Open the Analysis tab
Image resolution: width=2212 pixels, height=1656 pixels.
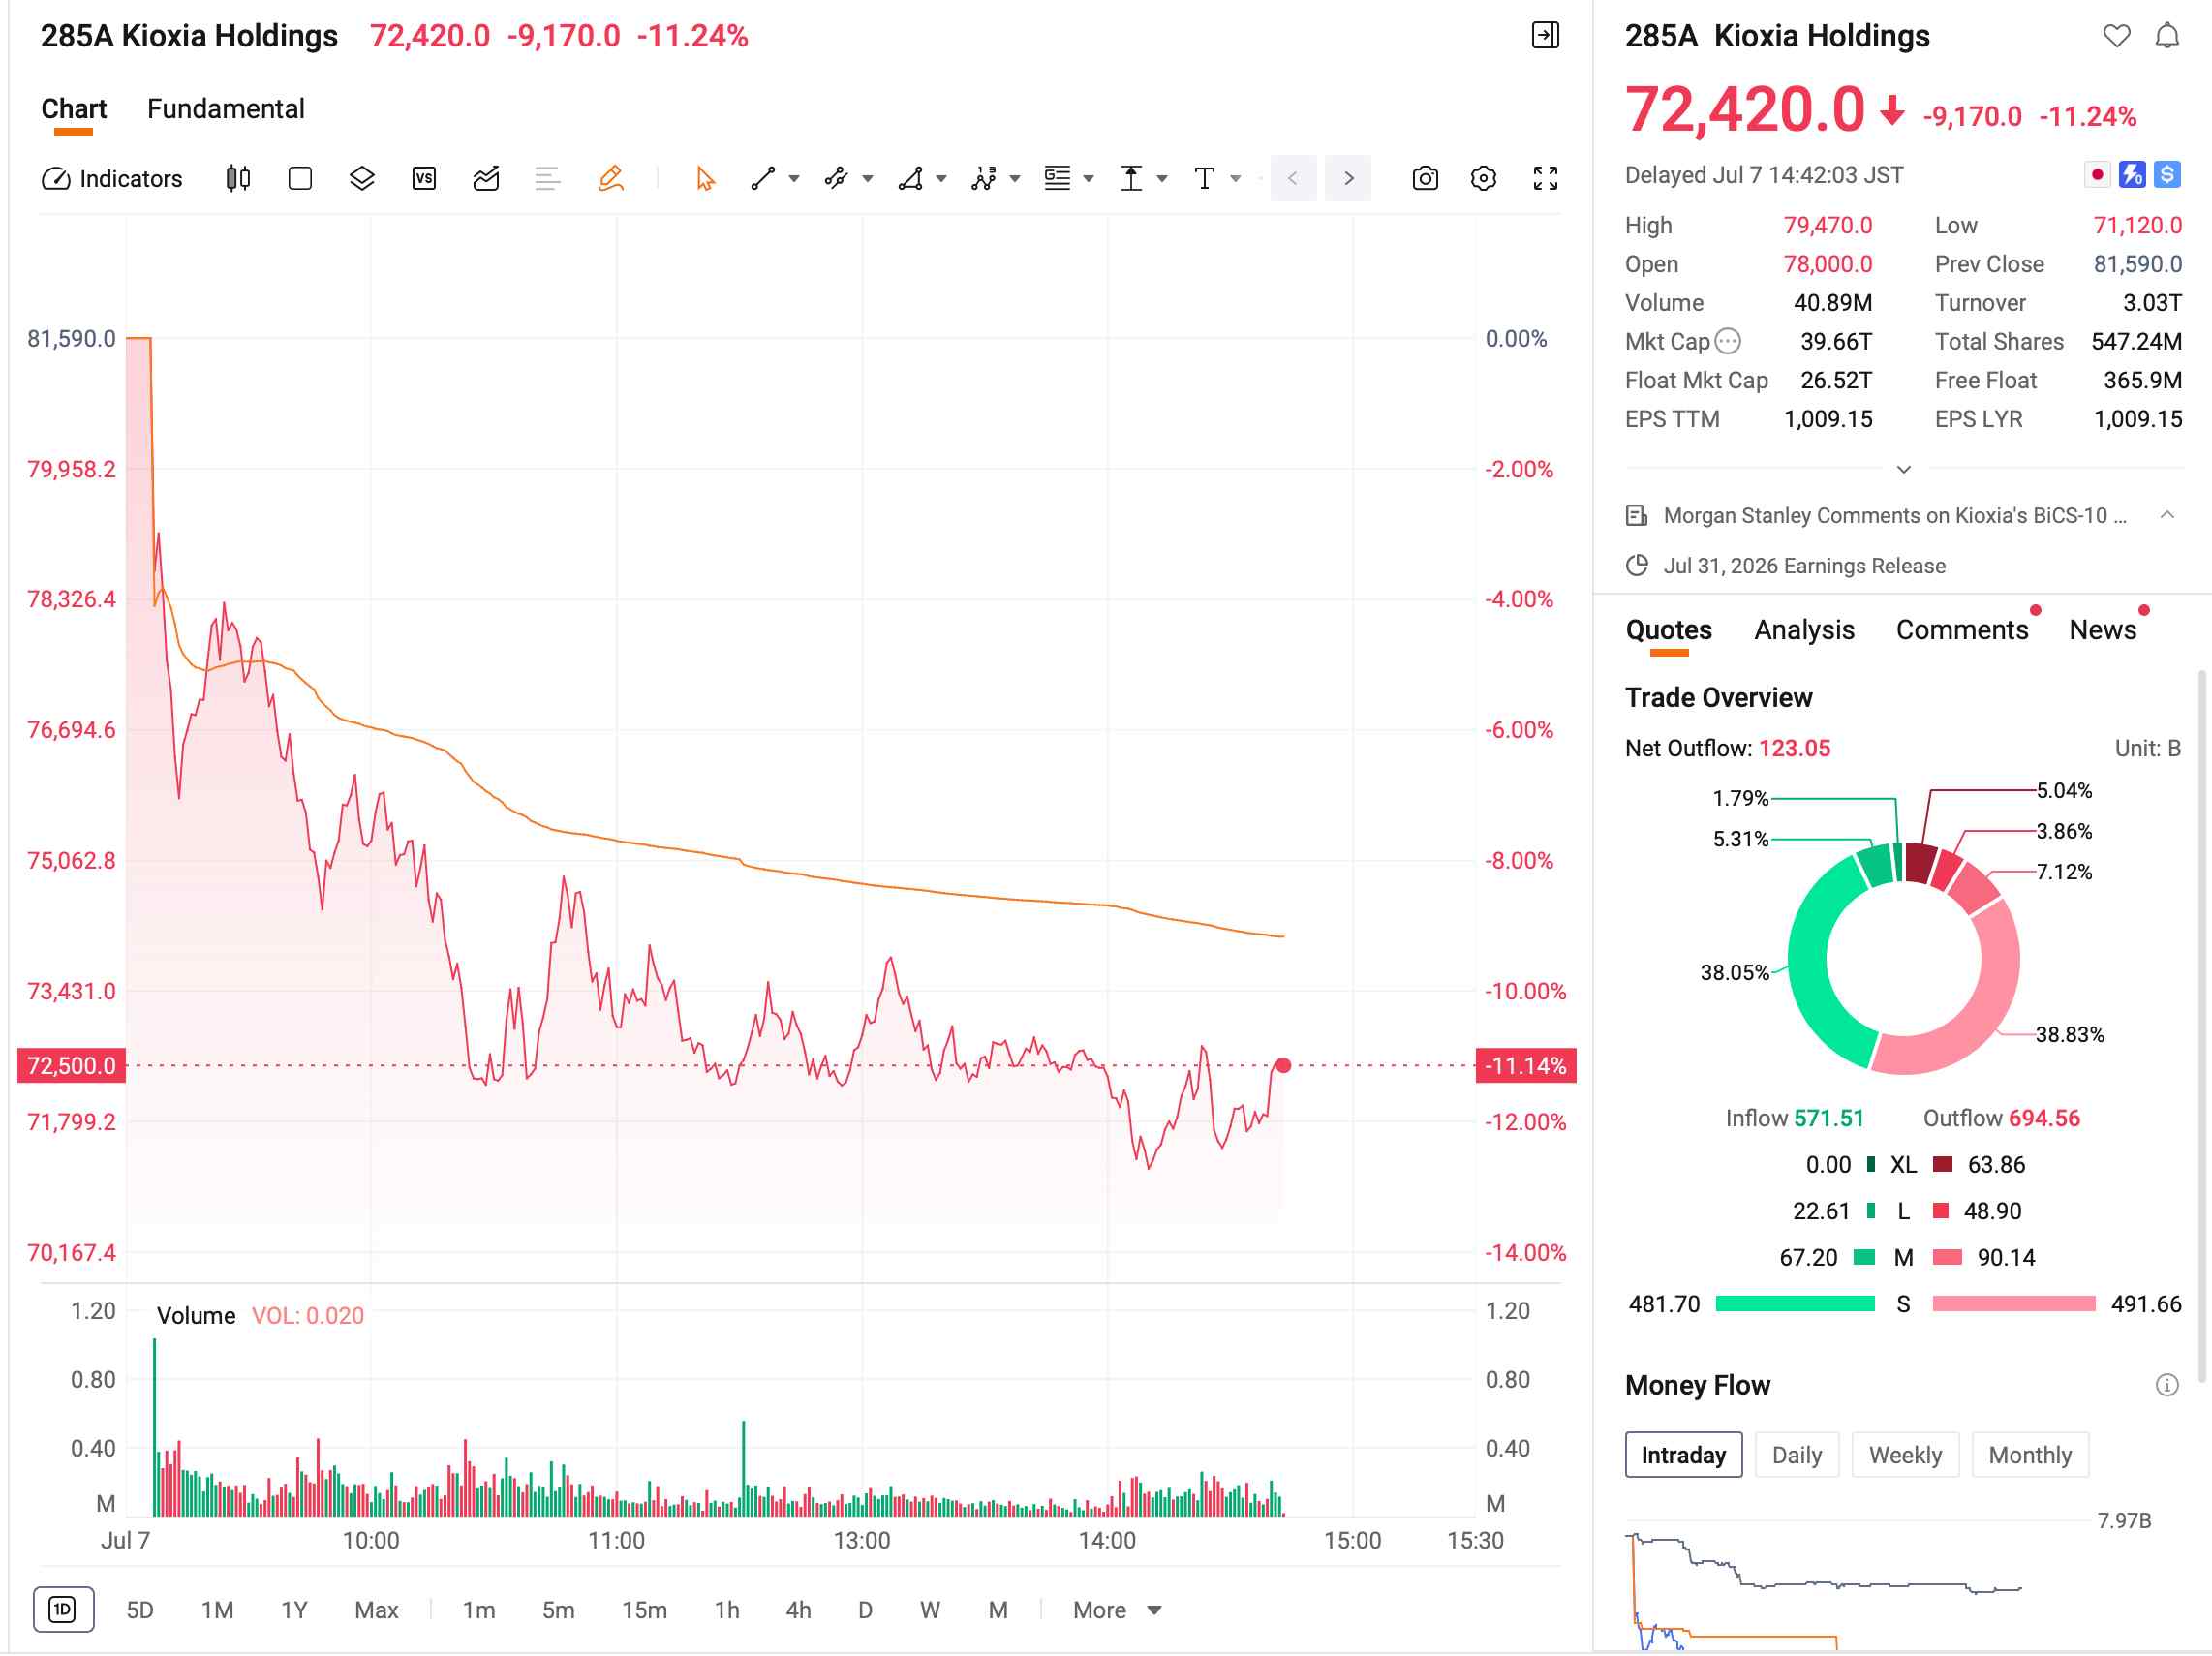pyautogui.click(x=1804, y=630)
